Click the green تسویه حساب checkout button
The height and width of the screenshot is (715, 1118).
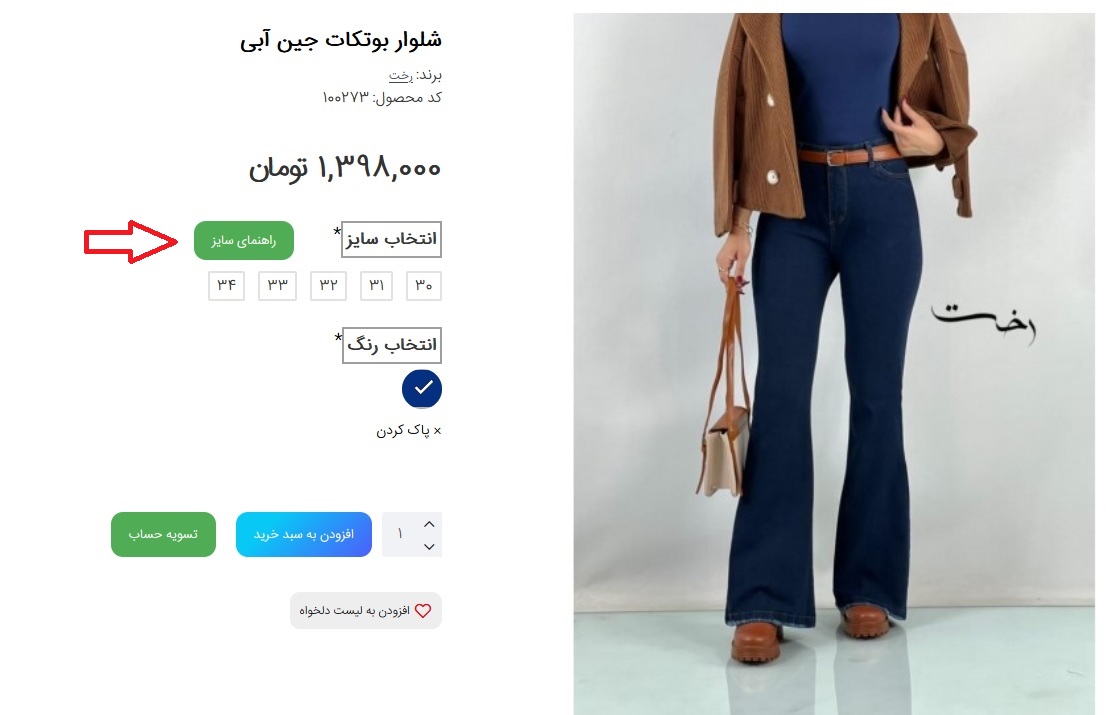[x=163, y=534]
